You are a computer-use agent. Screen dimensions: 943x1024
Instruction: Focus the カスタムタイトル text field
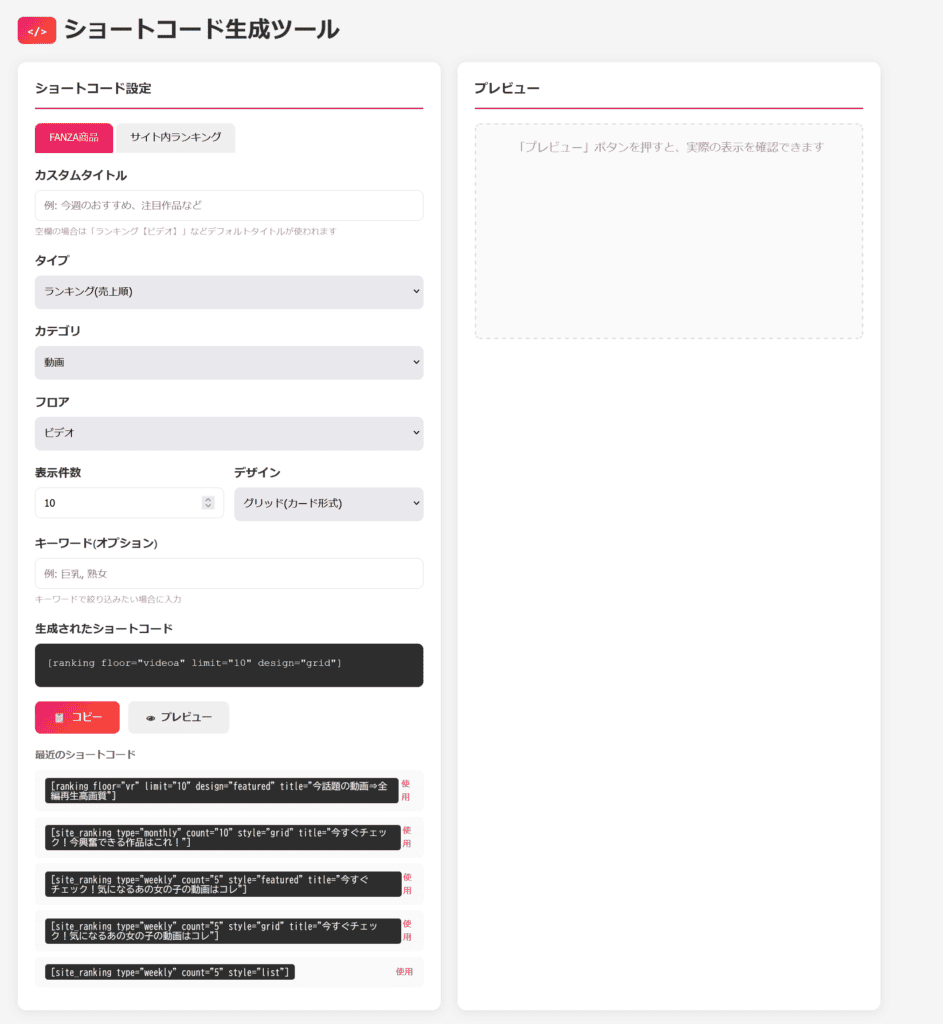tap(228, 205)
